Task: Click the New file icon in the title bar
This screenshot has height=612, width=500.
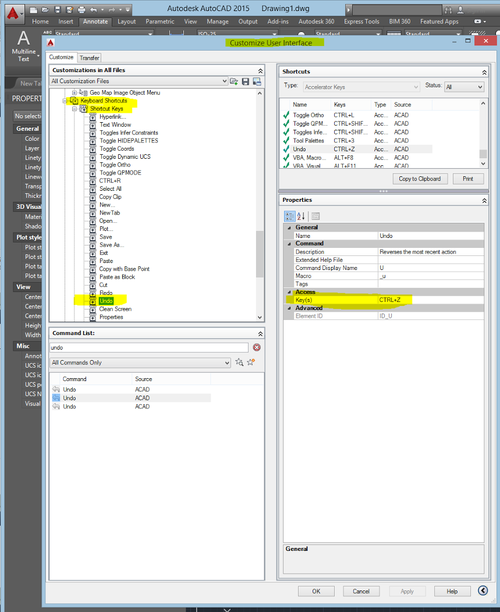Action: pyautogui.click(x=34, y=10)
